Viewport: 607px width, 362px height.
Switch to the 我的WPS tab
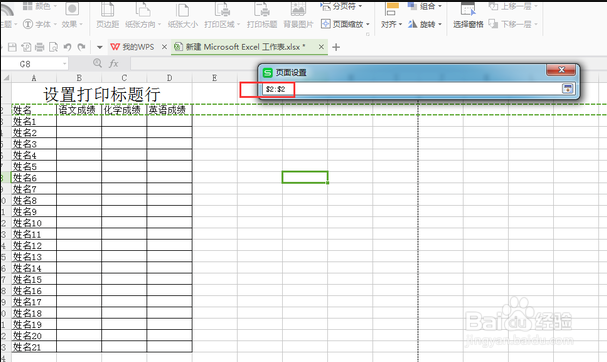[x=132, y=47]
